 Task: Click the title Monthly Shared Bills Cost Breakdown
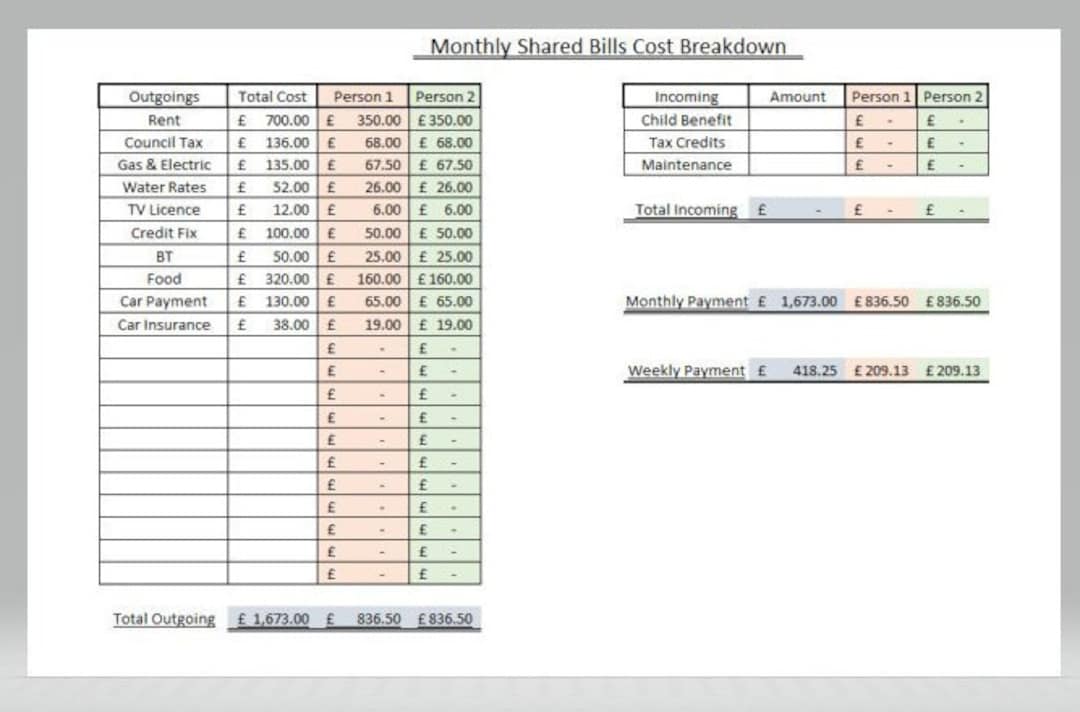pyautogui.click(x=608, y=47)
